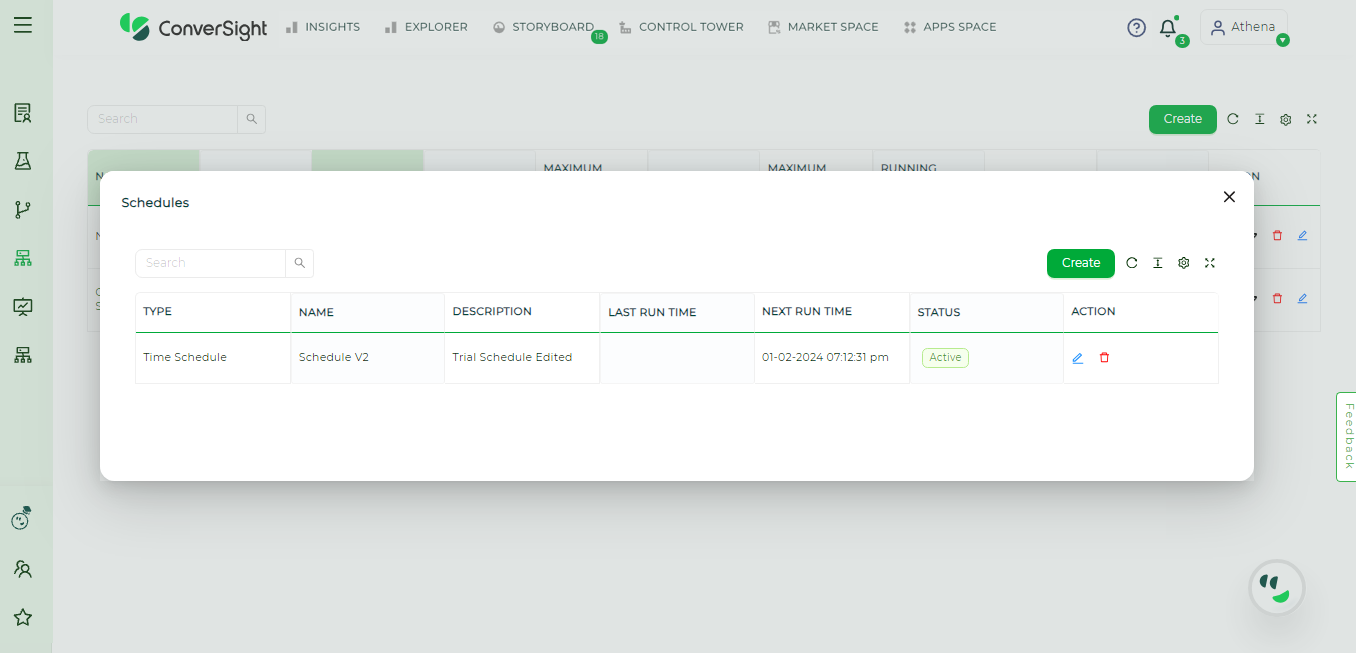
Task: Go to the Market Space menu
Action: [x=823, y=27]
